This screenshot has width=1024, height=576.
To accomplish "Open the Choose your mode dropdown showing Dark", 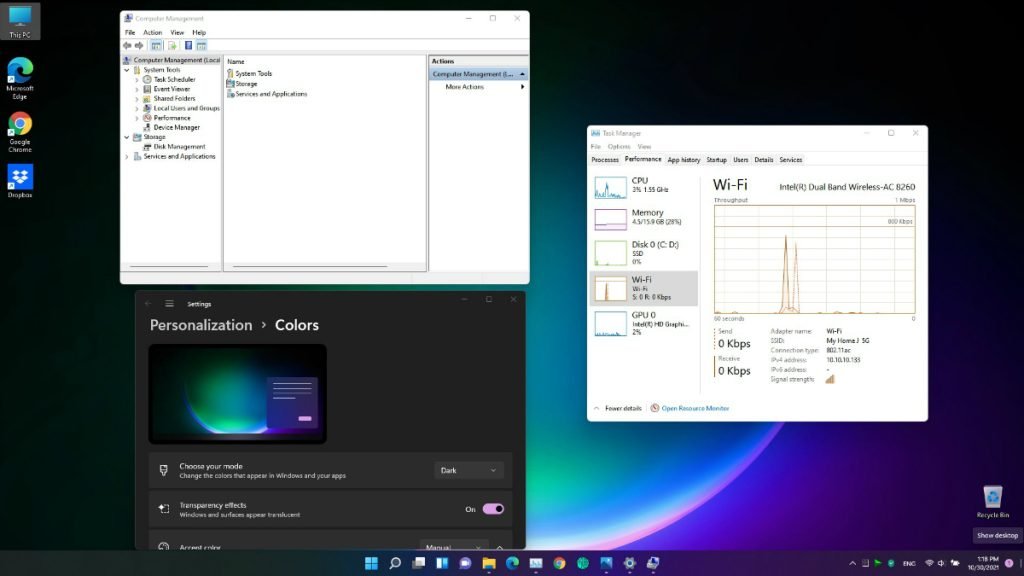I will pos(468,470).
